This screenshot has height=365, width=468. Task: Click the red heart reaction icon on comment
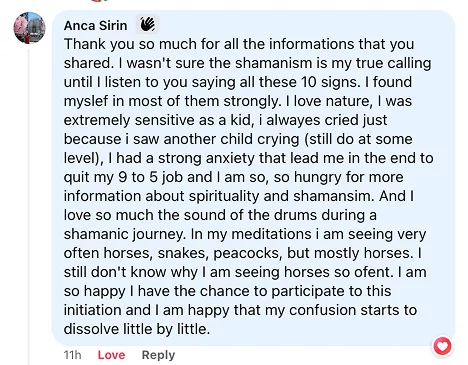(442, 347)
